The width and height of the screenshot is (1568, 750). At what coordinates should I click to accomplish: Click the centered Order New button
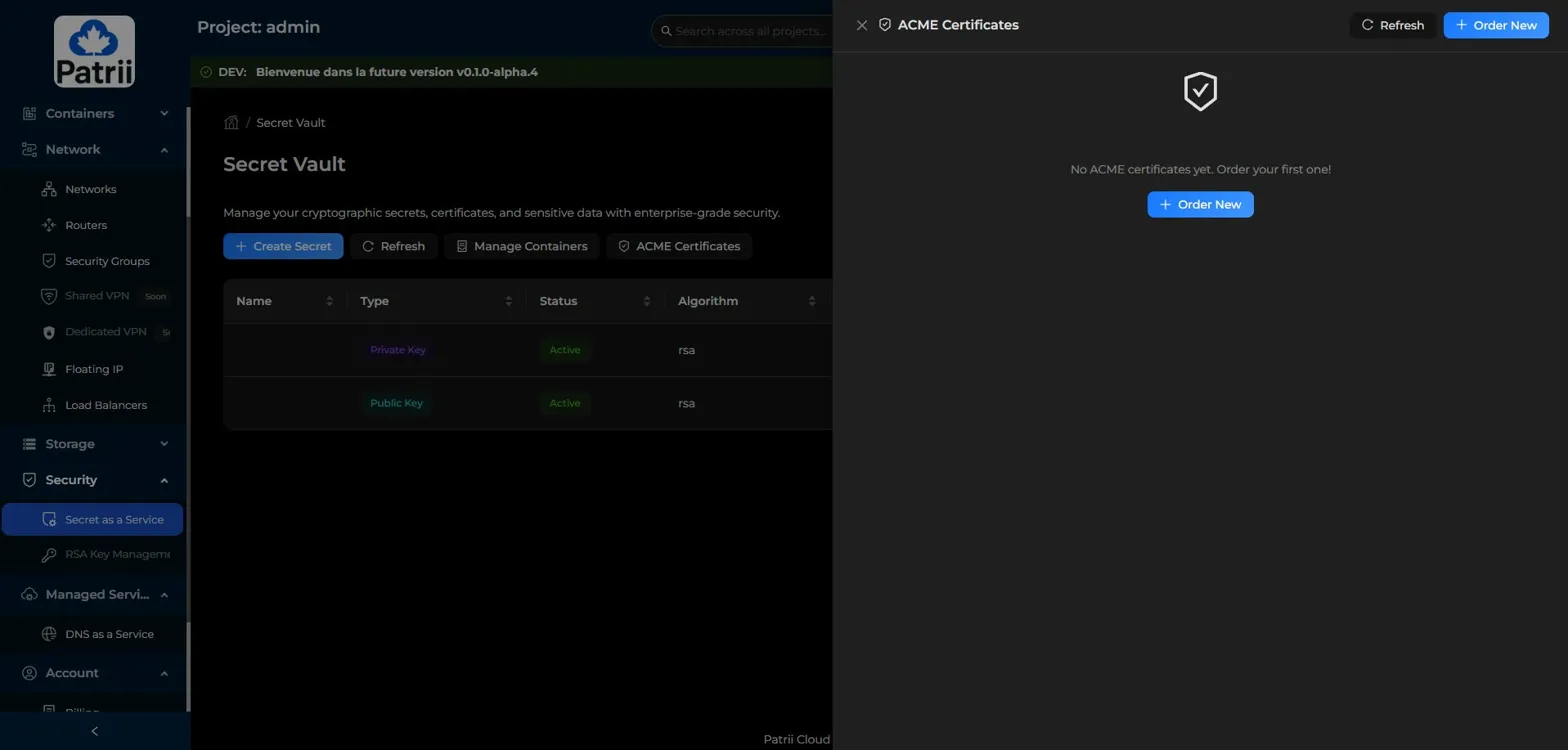click(x=1200, y=204)
